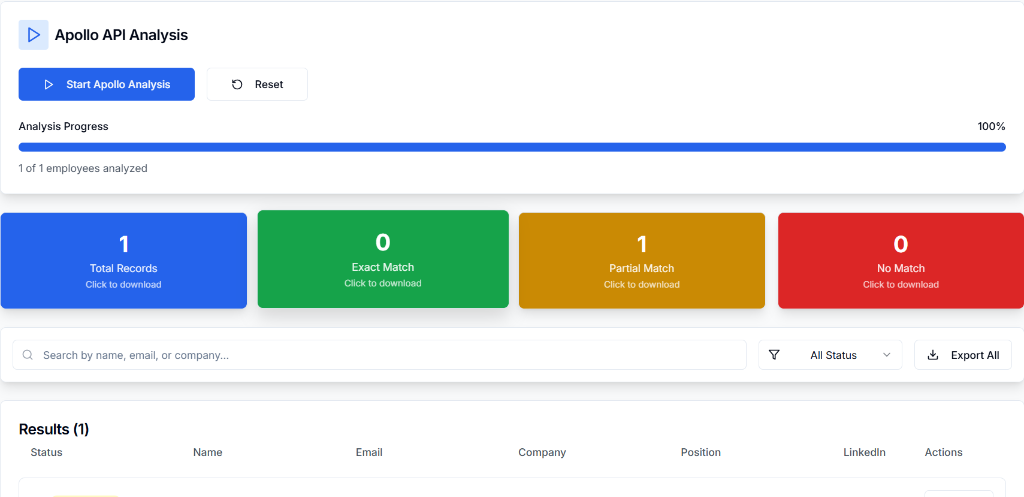Click the Analysis Progress bar
Viewport: 1024px width, 497px height.
click(512, 147)
